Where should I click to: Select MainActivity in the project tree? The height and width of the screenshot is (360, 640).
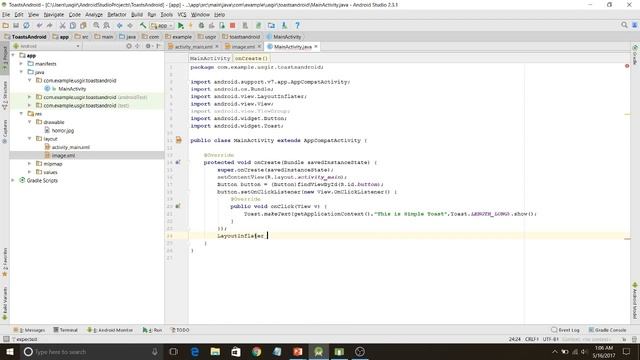click(72, 89)
